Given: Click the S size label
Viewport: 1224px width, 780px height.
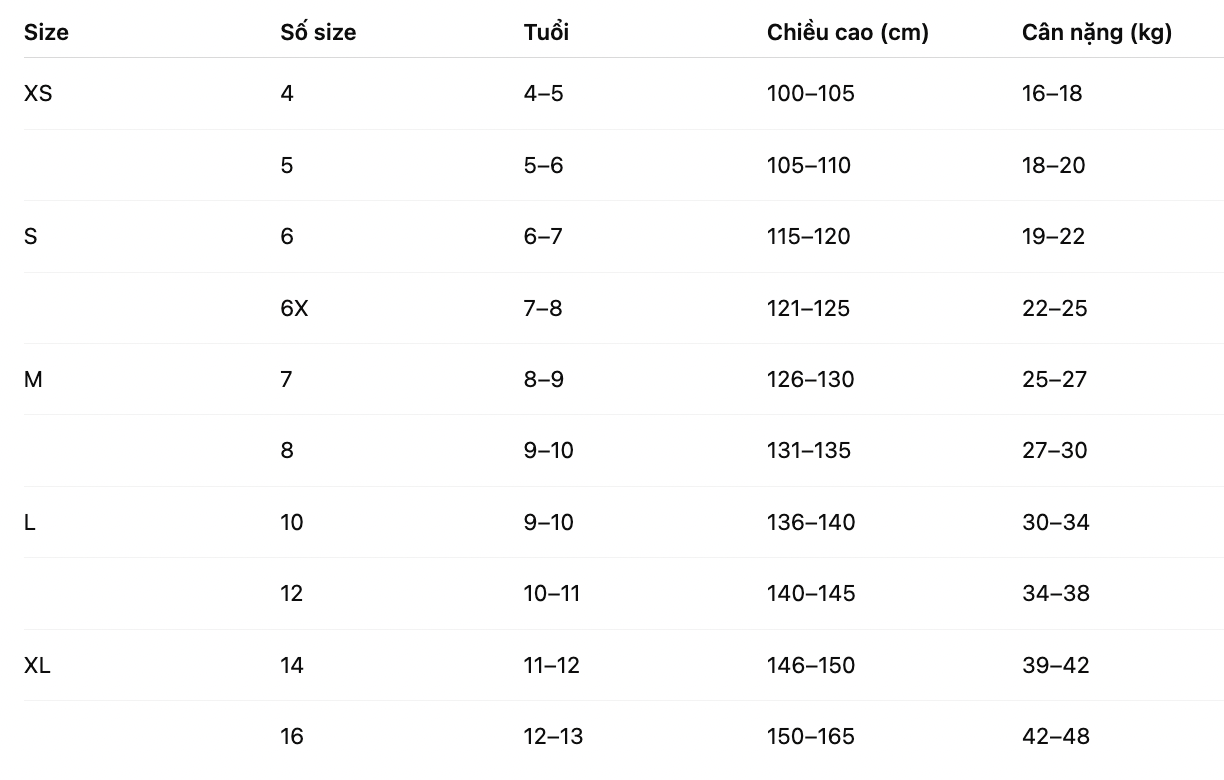Looking at the screenshot, I should (31, 237).
